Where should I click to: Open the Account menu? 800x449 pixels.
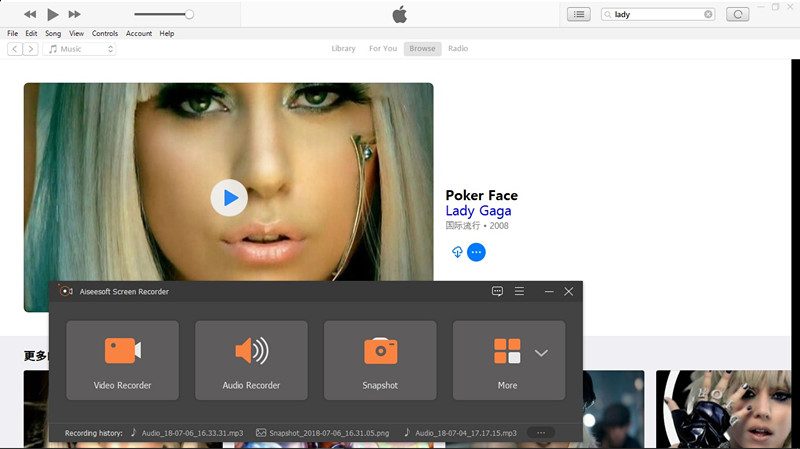click(x=139, y=33)
